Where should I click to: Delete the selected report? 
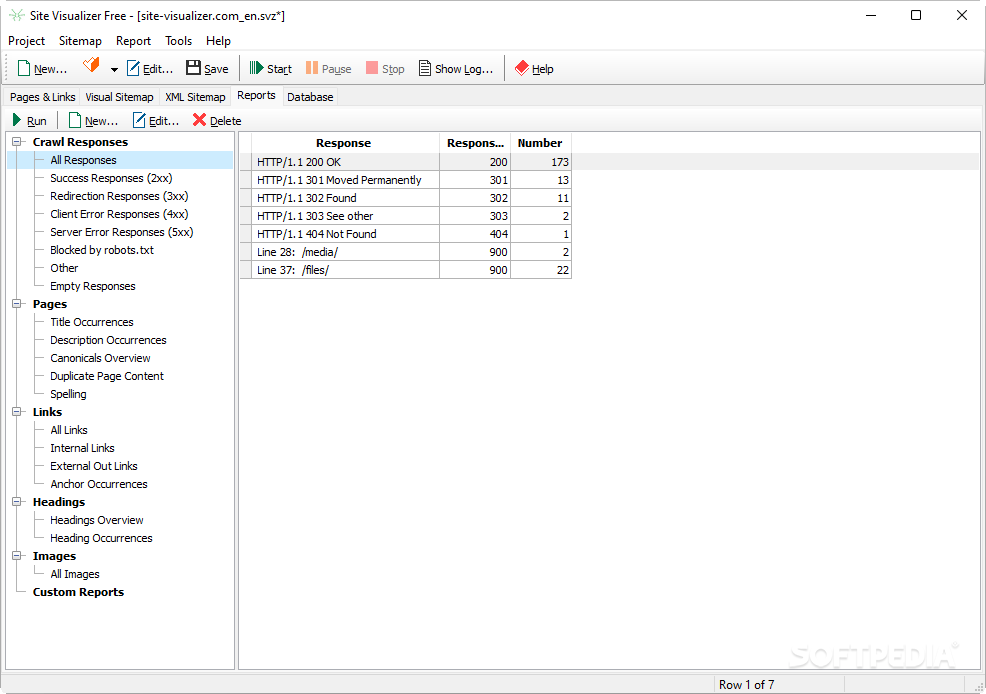tap(217, 121)
